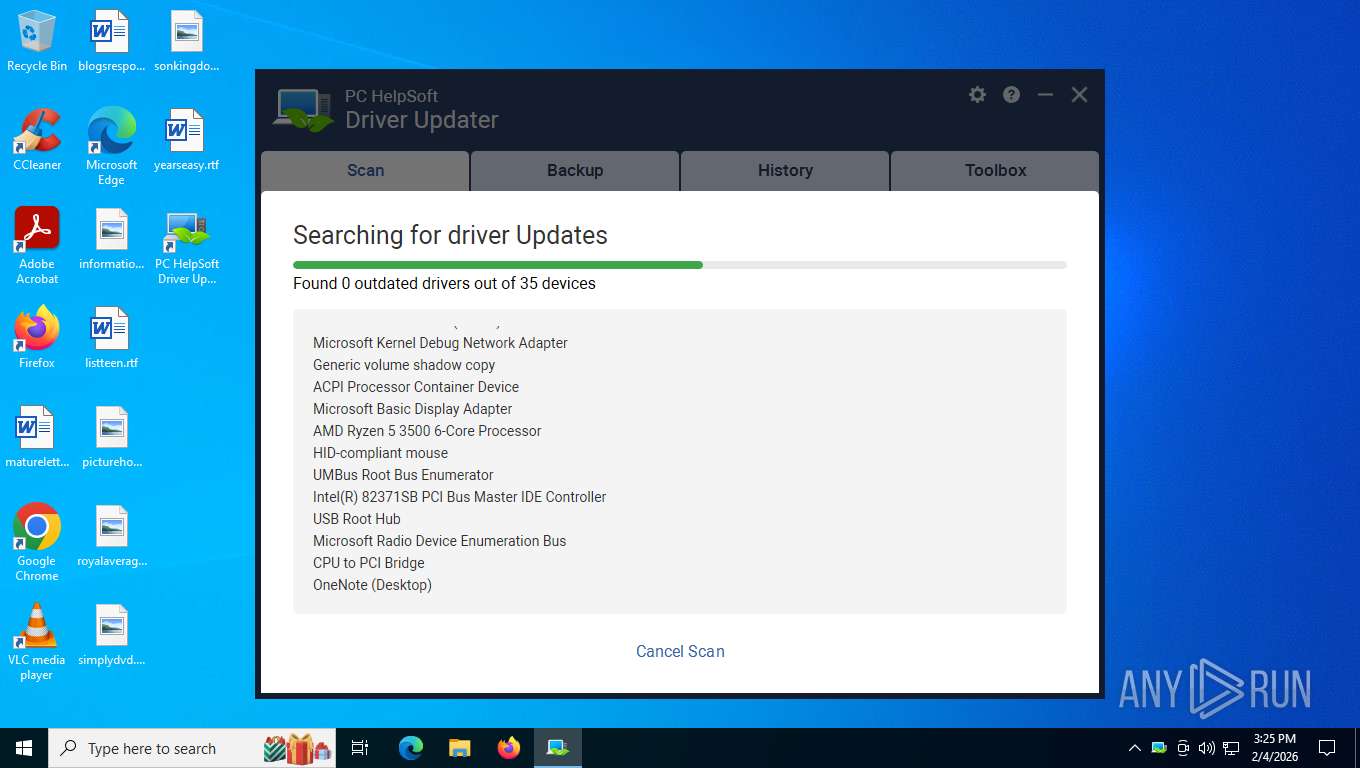The width and height of the screenshot is (1360, 768).
Task: Close the Driver Updater window
Action: 1079,94
